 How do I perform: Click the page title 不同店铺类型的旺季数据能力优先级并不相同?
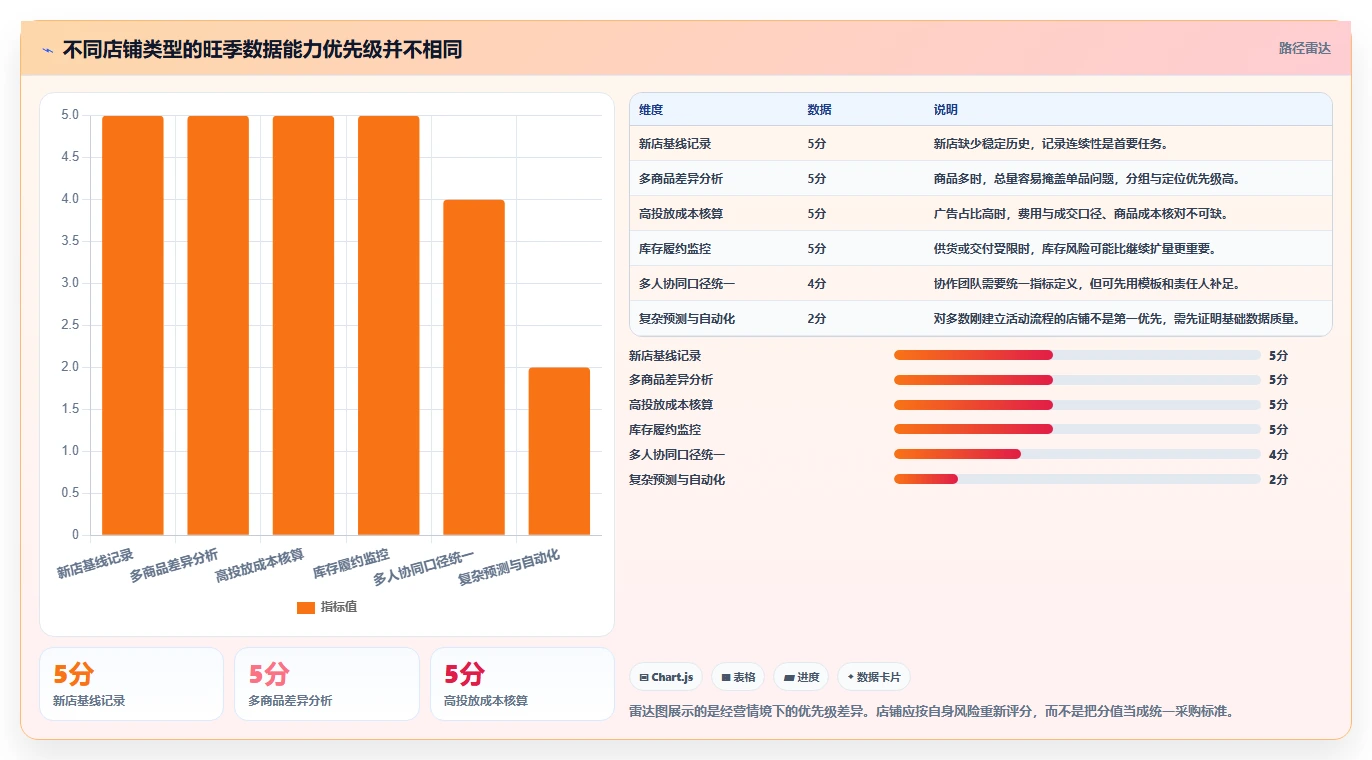(262, 49)
